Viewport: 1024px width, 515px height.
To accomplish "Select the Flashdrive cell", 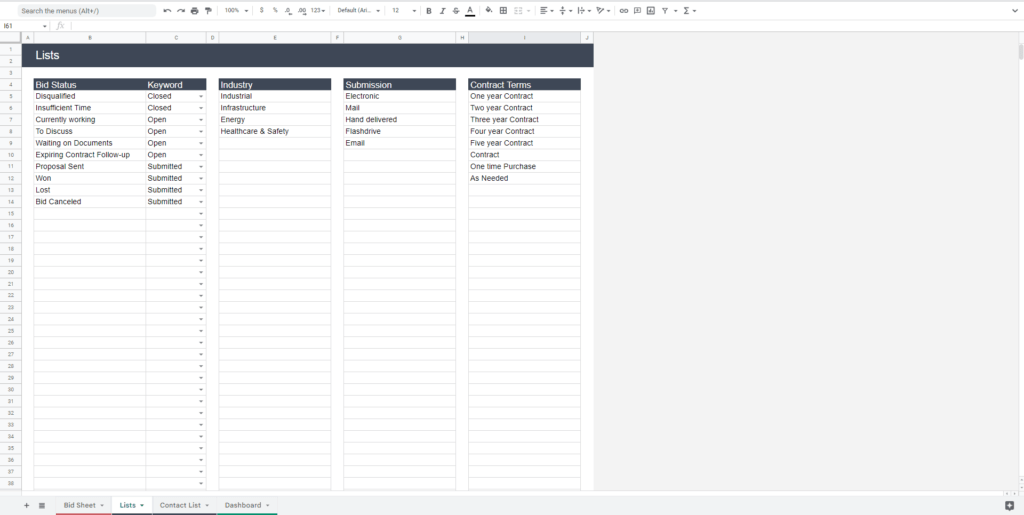I will point(400,132).
